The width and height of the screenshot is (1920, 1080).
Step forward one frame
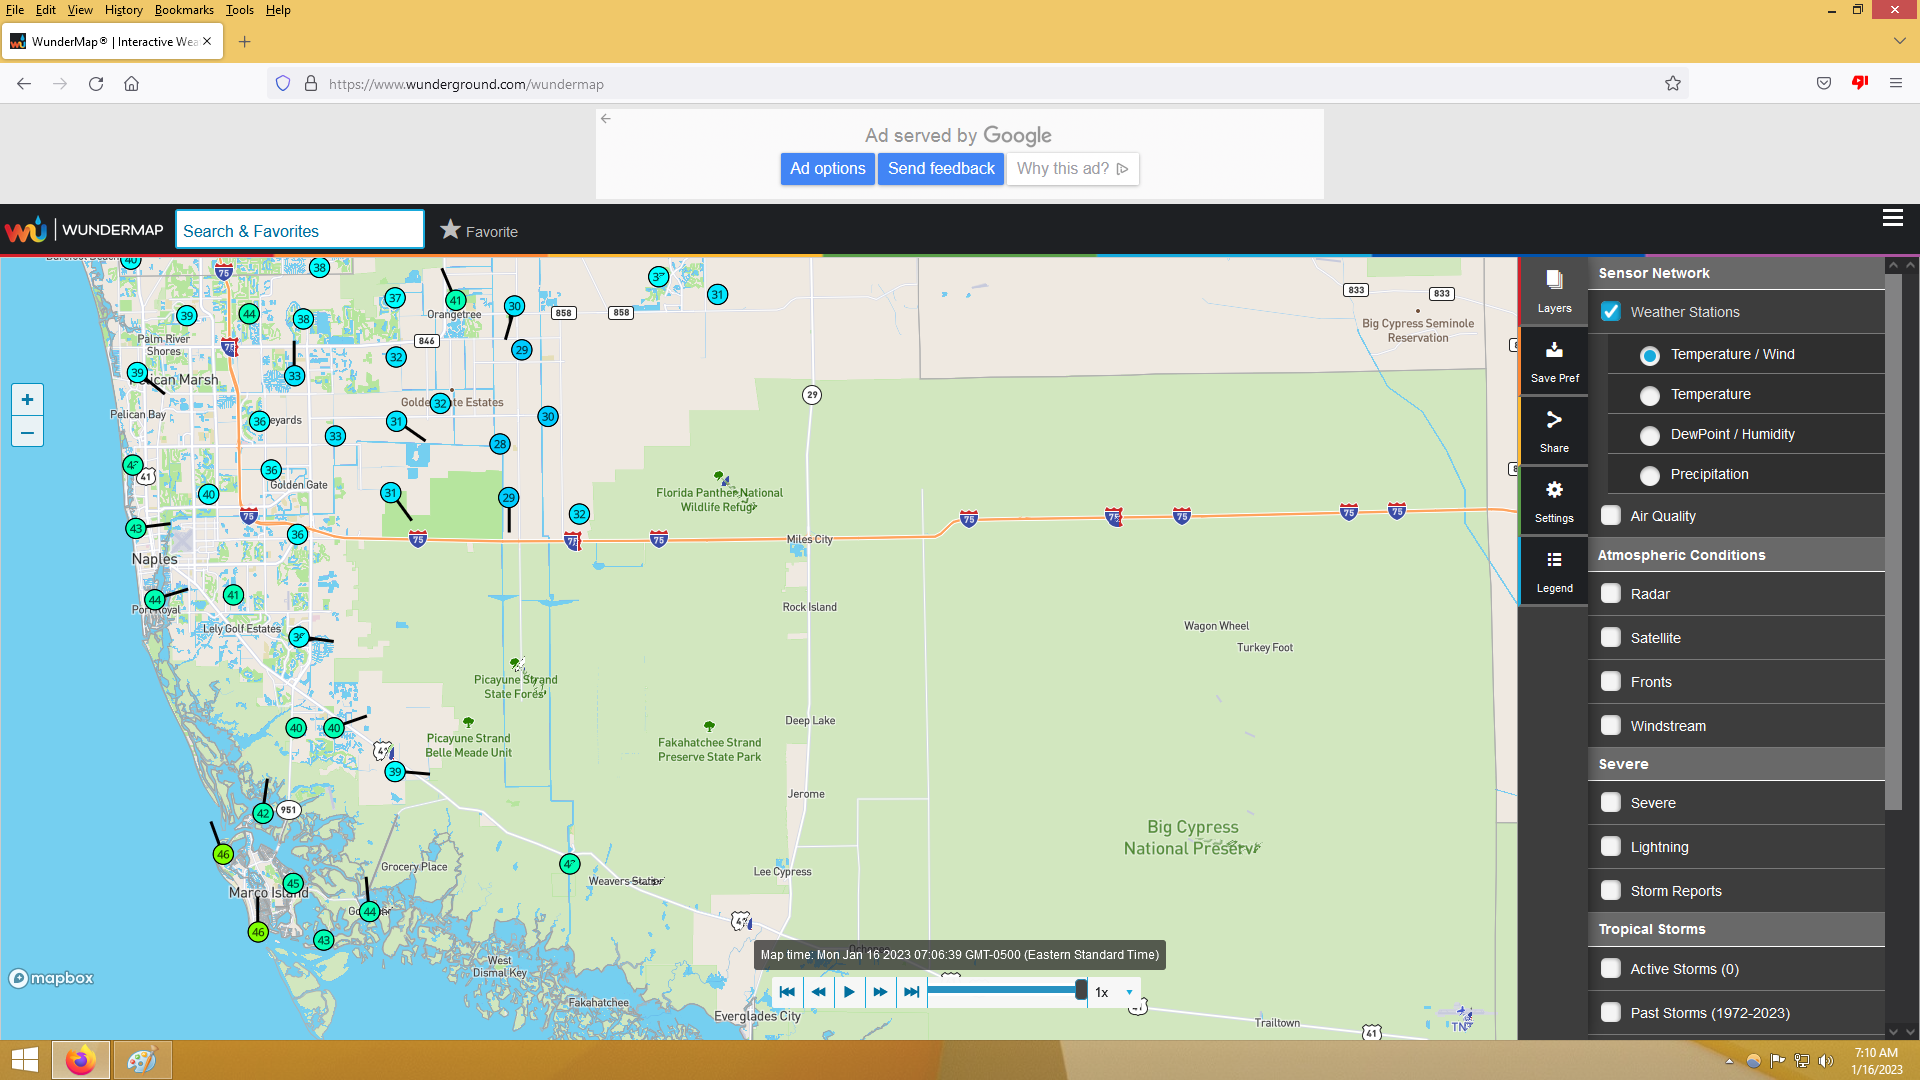[x=880, y=992]
